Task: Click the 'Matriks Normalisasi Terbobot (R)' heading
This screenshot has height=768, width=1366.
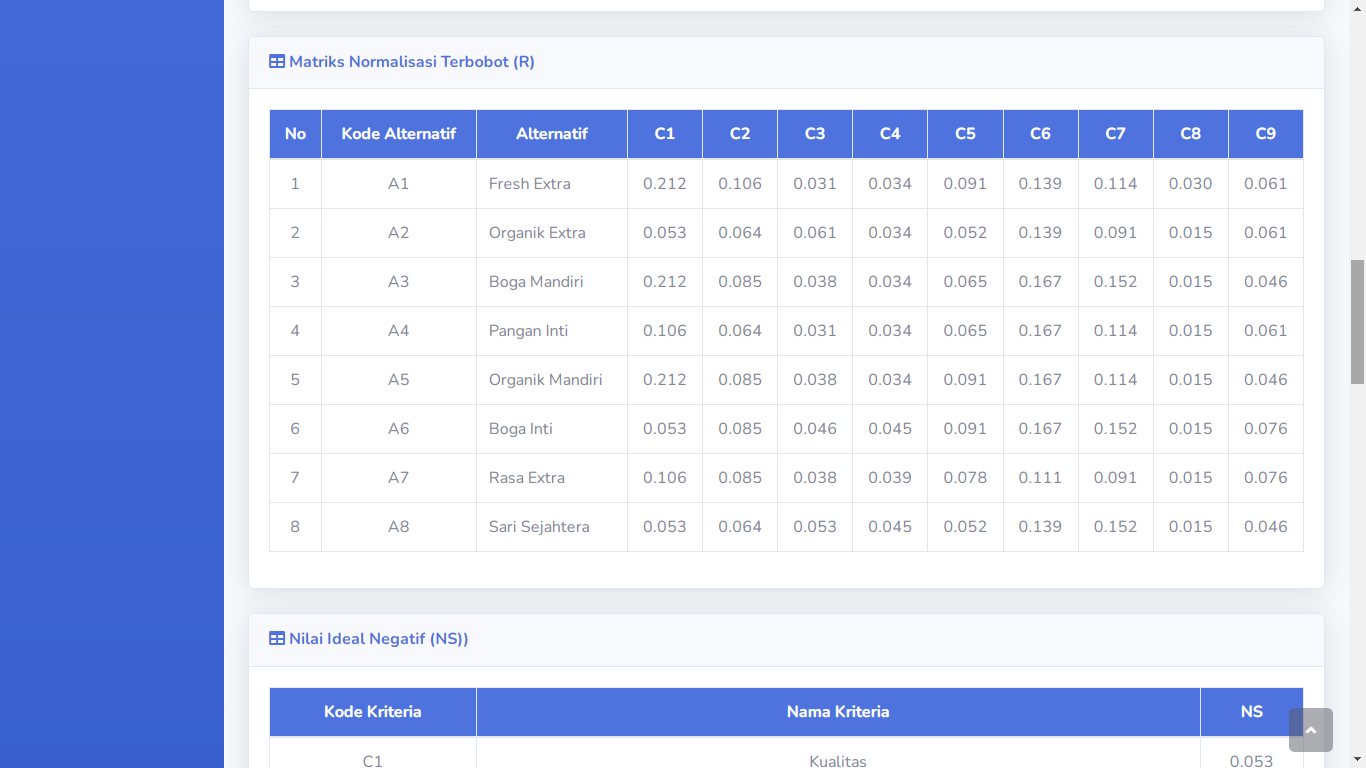Action: click(x=412, y=62)
